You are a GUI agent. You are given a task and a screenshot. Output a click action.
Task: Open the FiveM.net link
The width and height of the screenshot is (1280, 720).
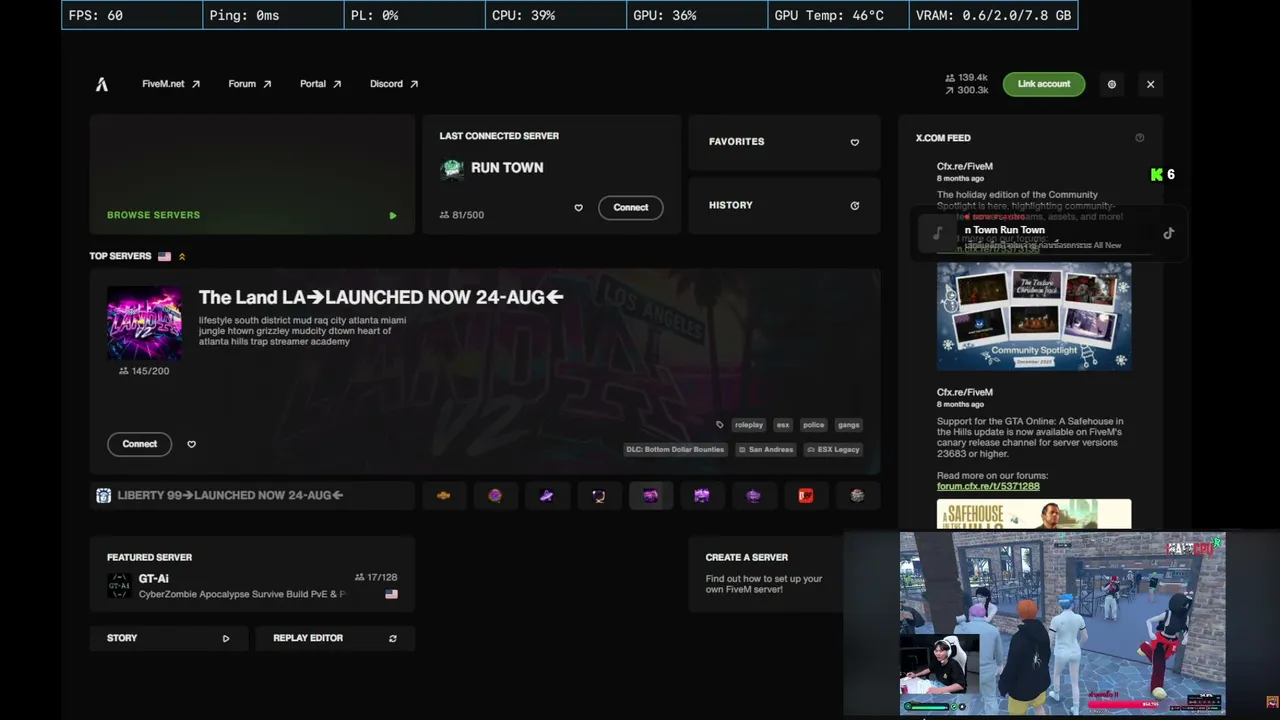pyautogui.click(x=171, y=84)
